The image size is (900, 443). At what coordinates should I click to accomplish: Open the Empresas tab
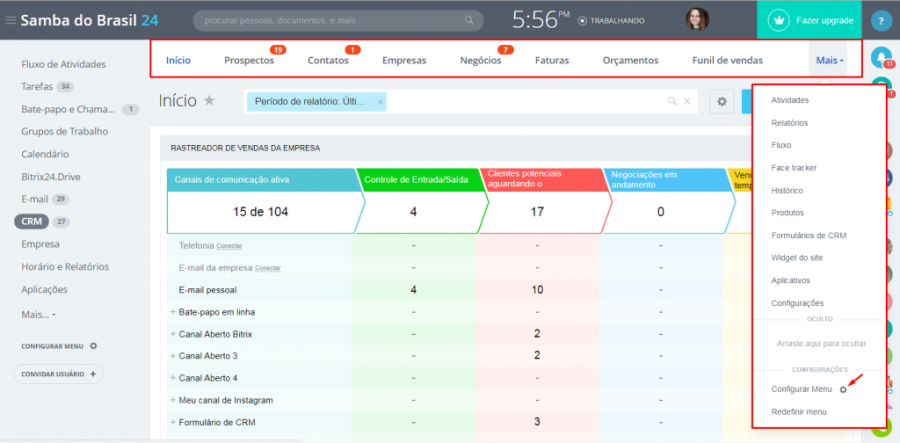pyautogui.click(x=404, y=60)
